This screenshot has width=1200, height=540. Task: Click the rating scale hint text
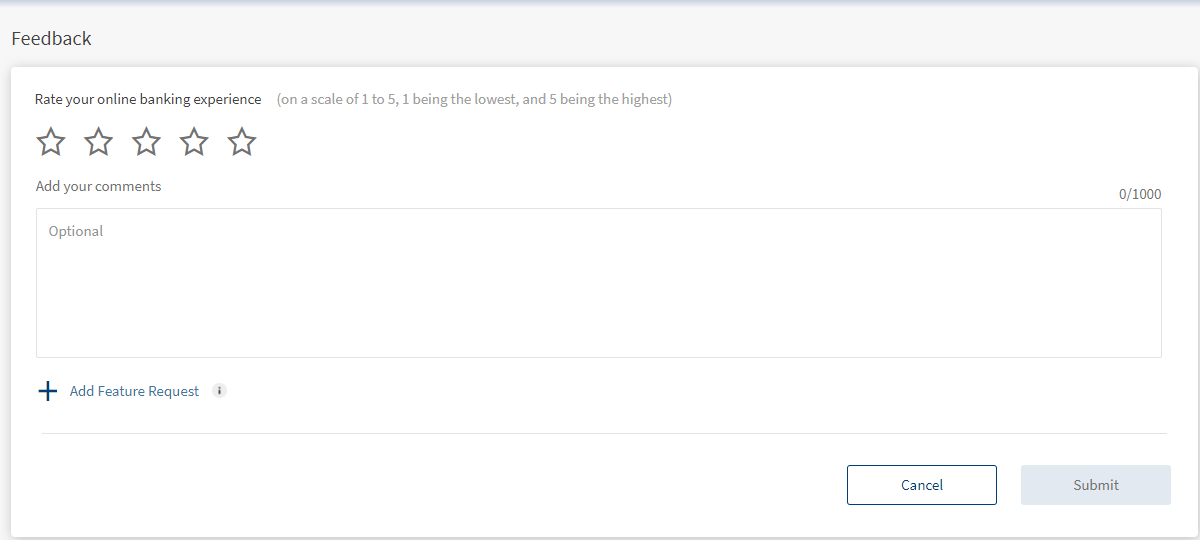(x=474, y=99)
